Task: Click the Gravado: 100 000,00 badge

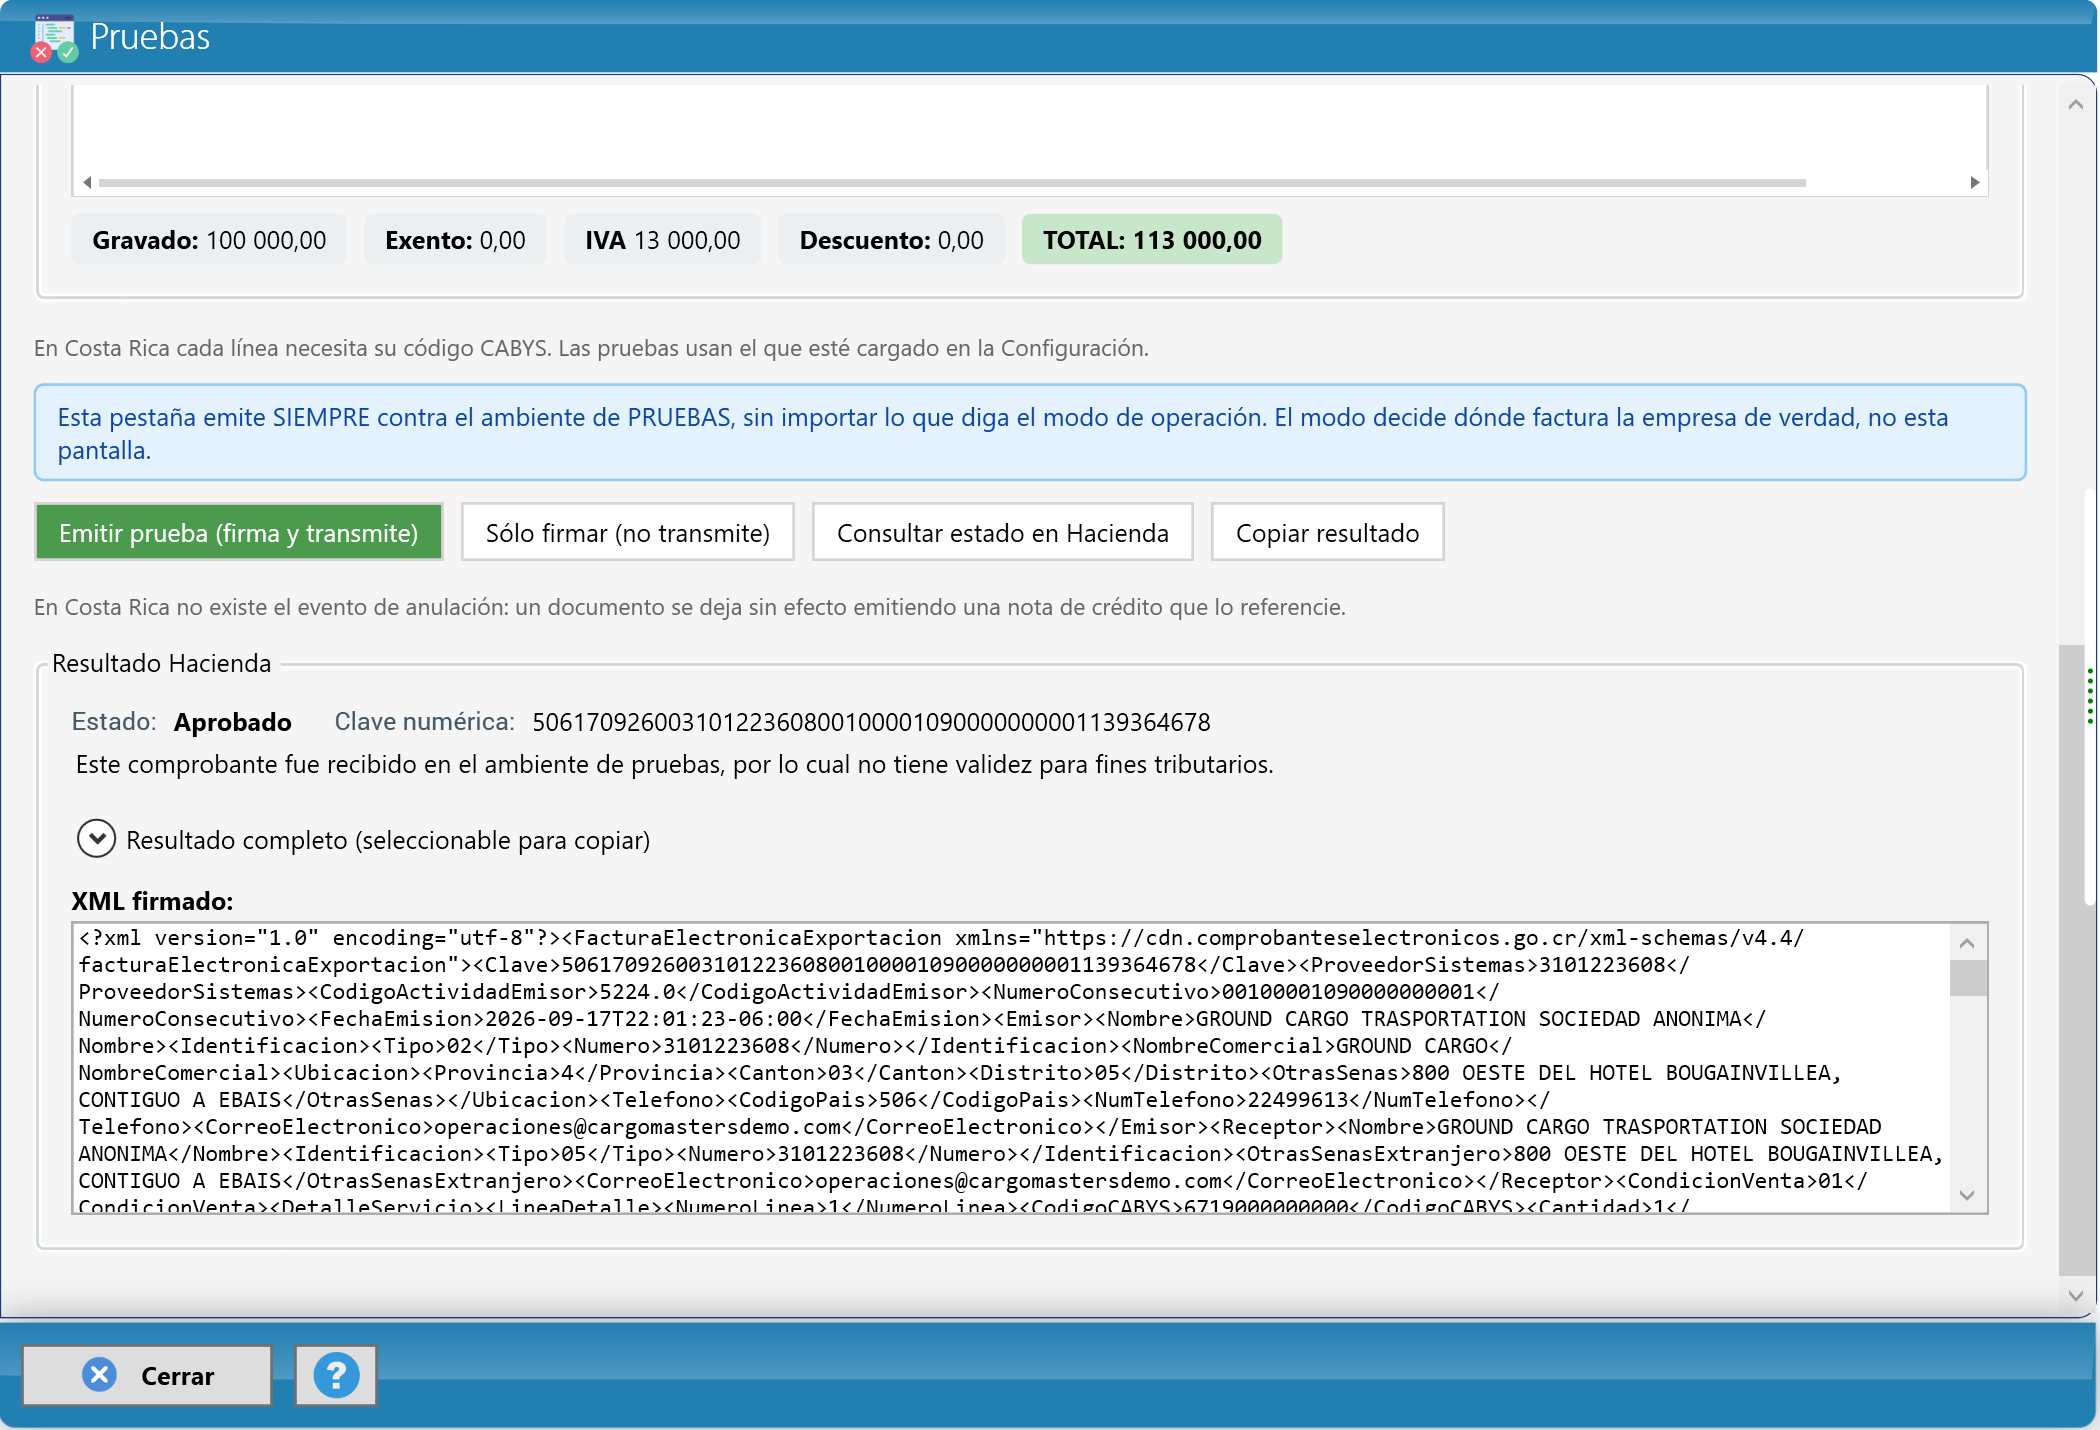Action: [209, 240]
